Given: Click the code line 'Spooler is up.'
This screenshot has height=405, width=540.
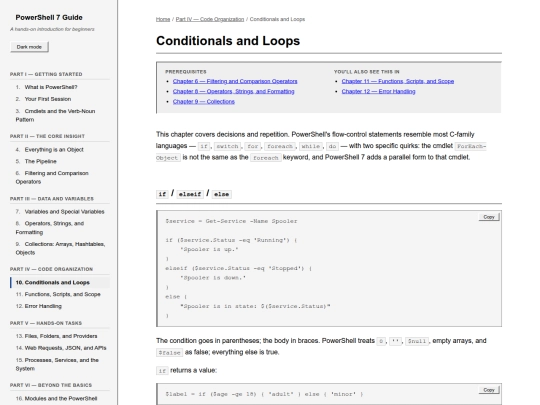Looking at the screenshot, I should pyautogui.click(x=209, y=249).
